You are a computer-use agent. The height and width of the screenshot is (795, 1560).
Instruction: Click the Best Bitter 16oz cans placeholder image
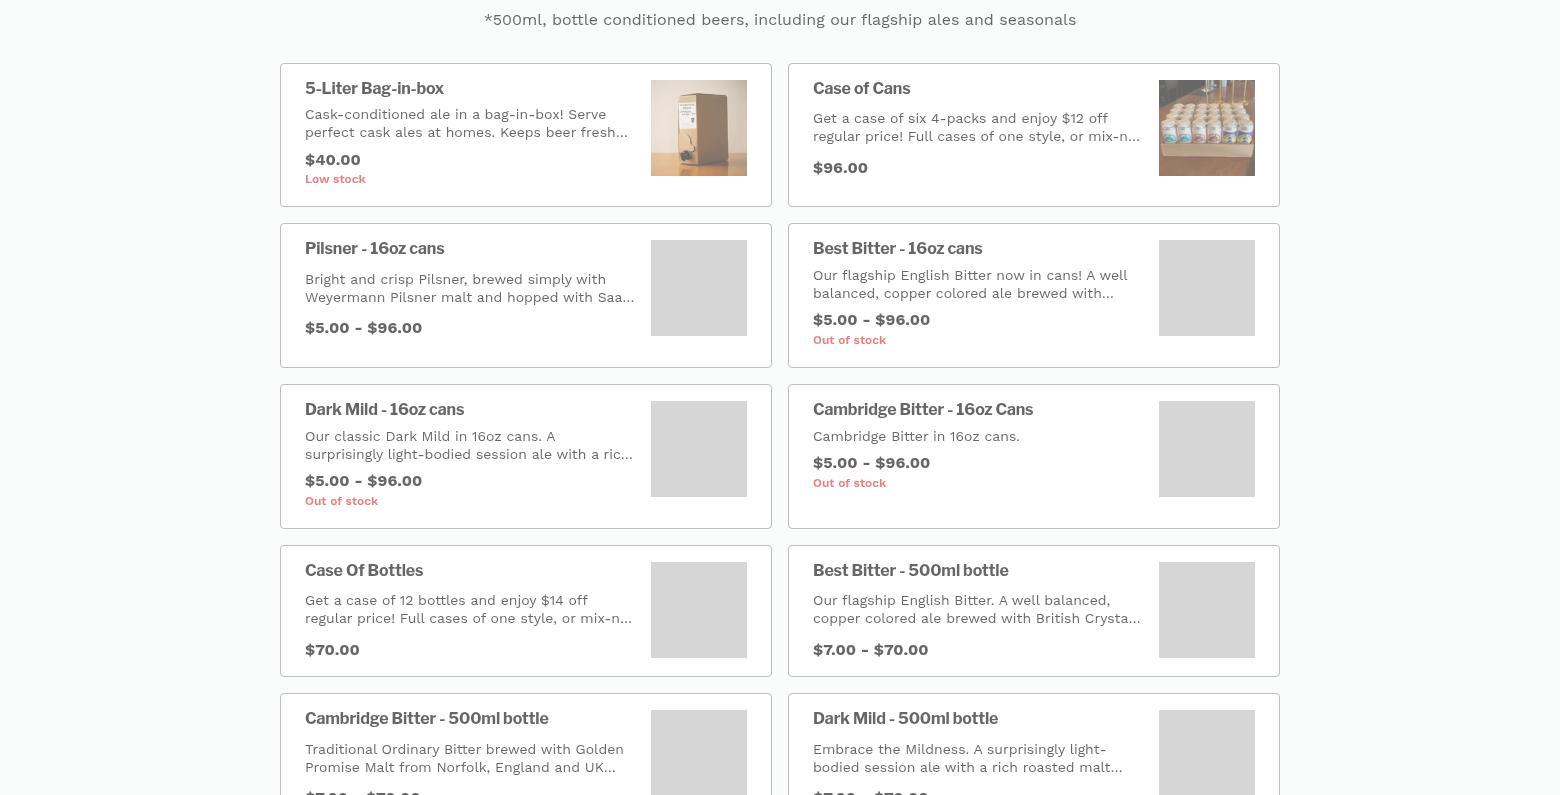click(1207, 288)
